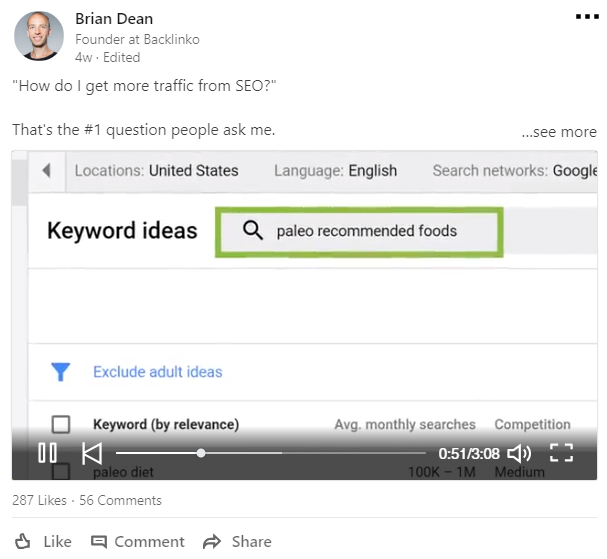Expand post text with '...see more'
The image size is (607, 559).
pos(559,132)
